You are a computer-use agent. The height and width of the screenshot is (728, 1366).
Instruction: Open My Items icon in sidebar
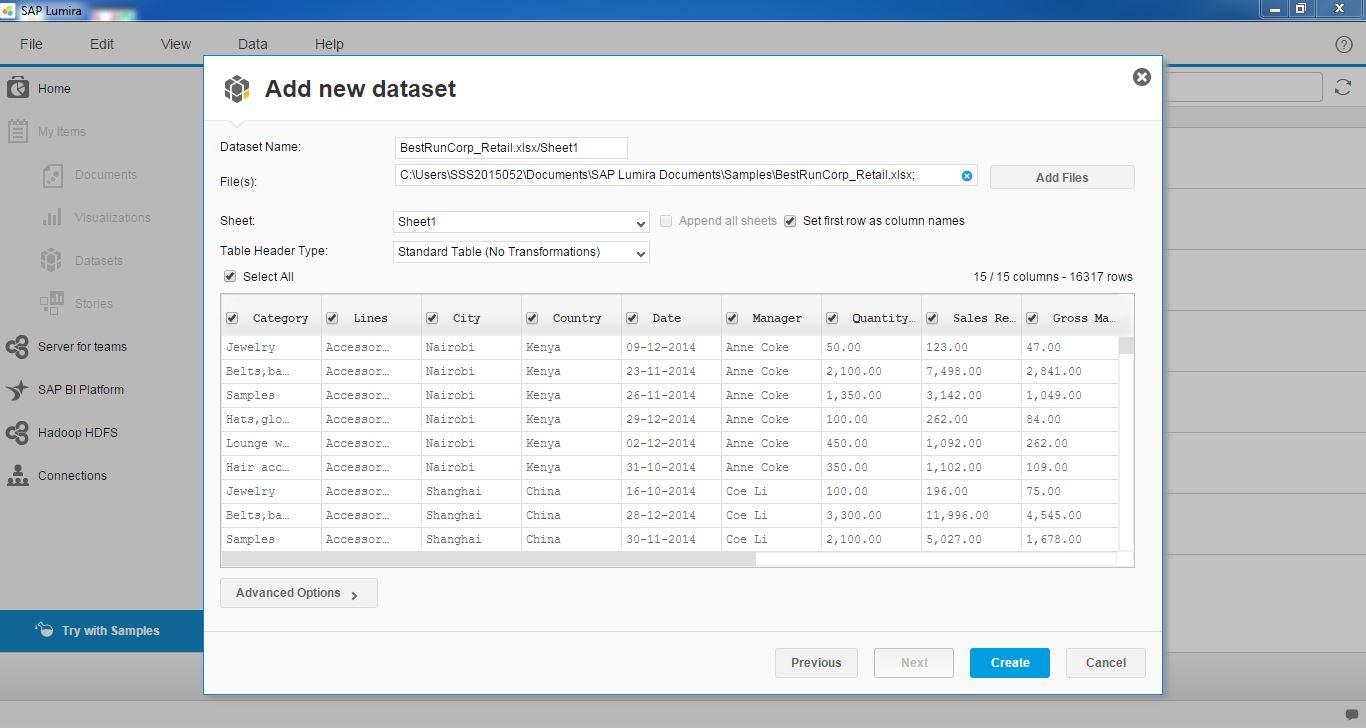17,131
